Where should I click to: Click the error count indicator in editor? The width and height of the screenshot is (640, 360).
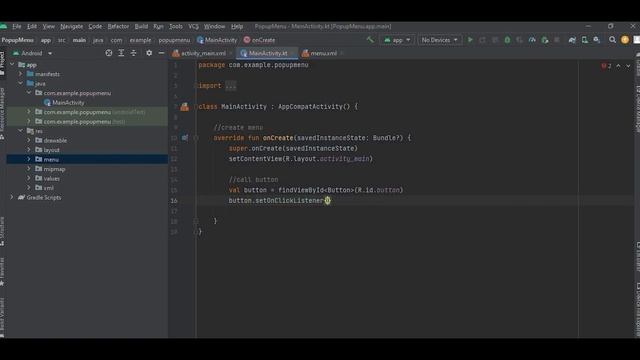coord(606,66)
